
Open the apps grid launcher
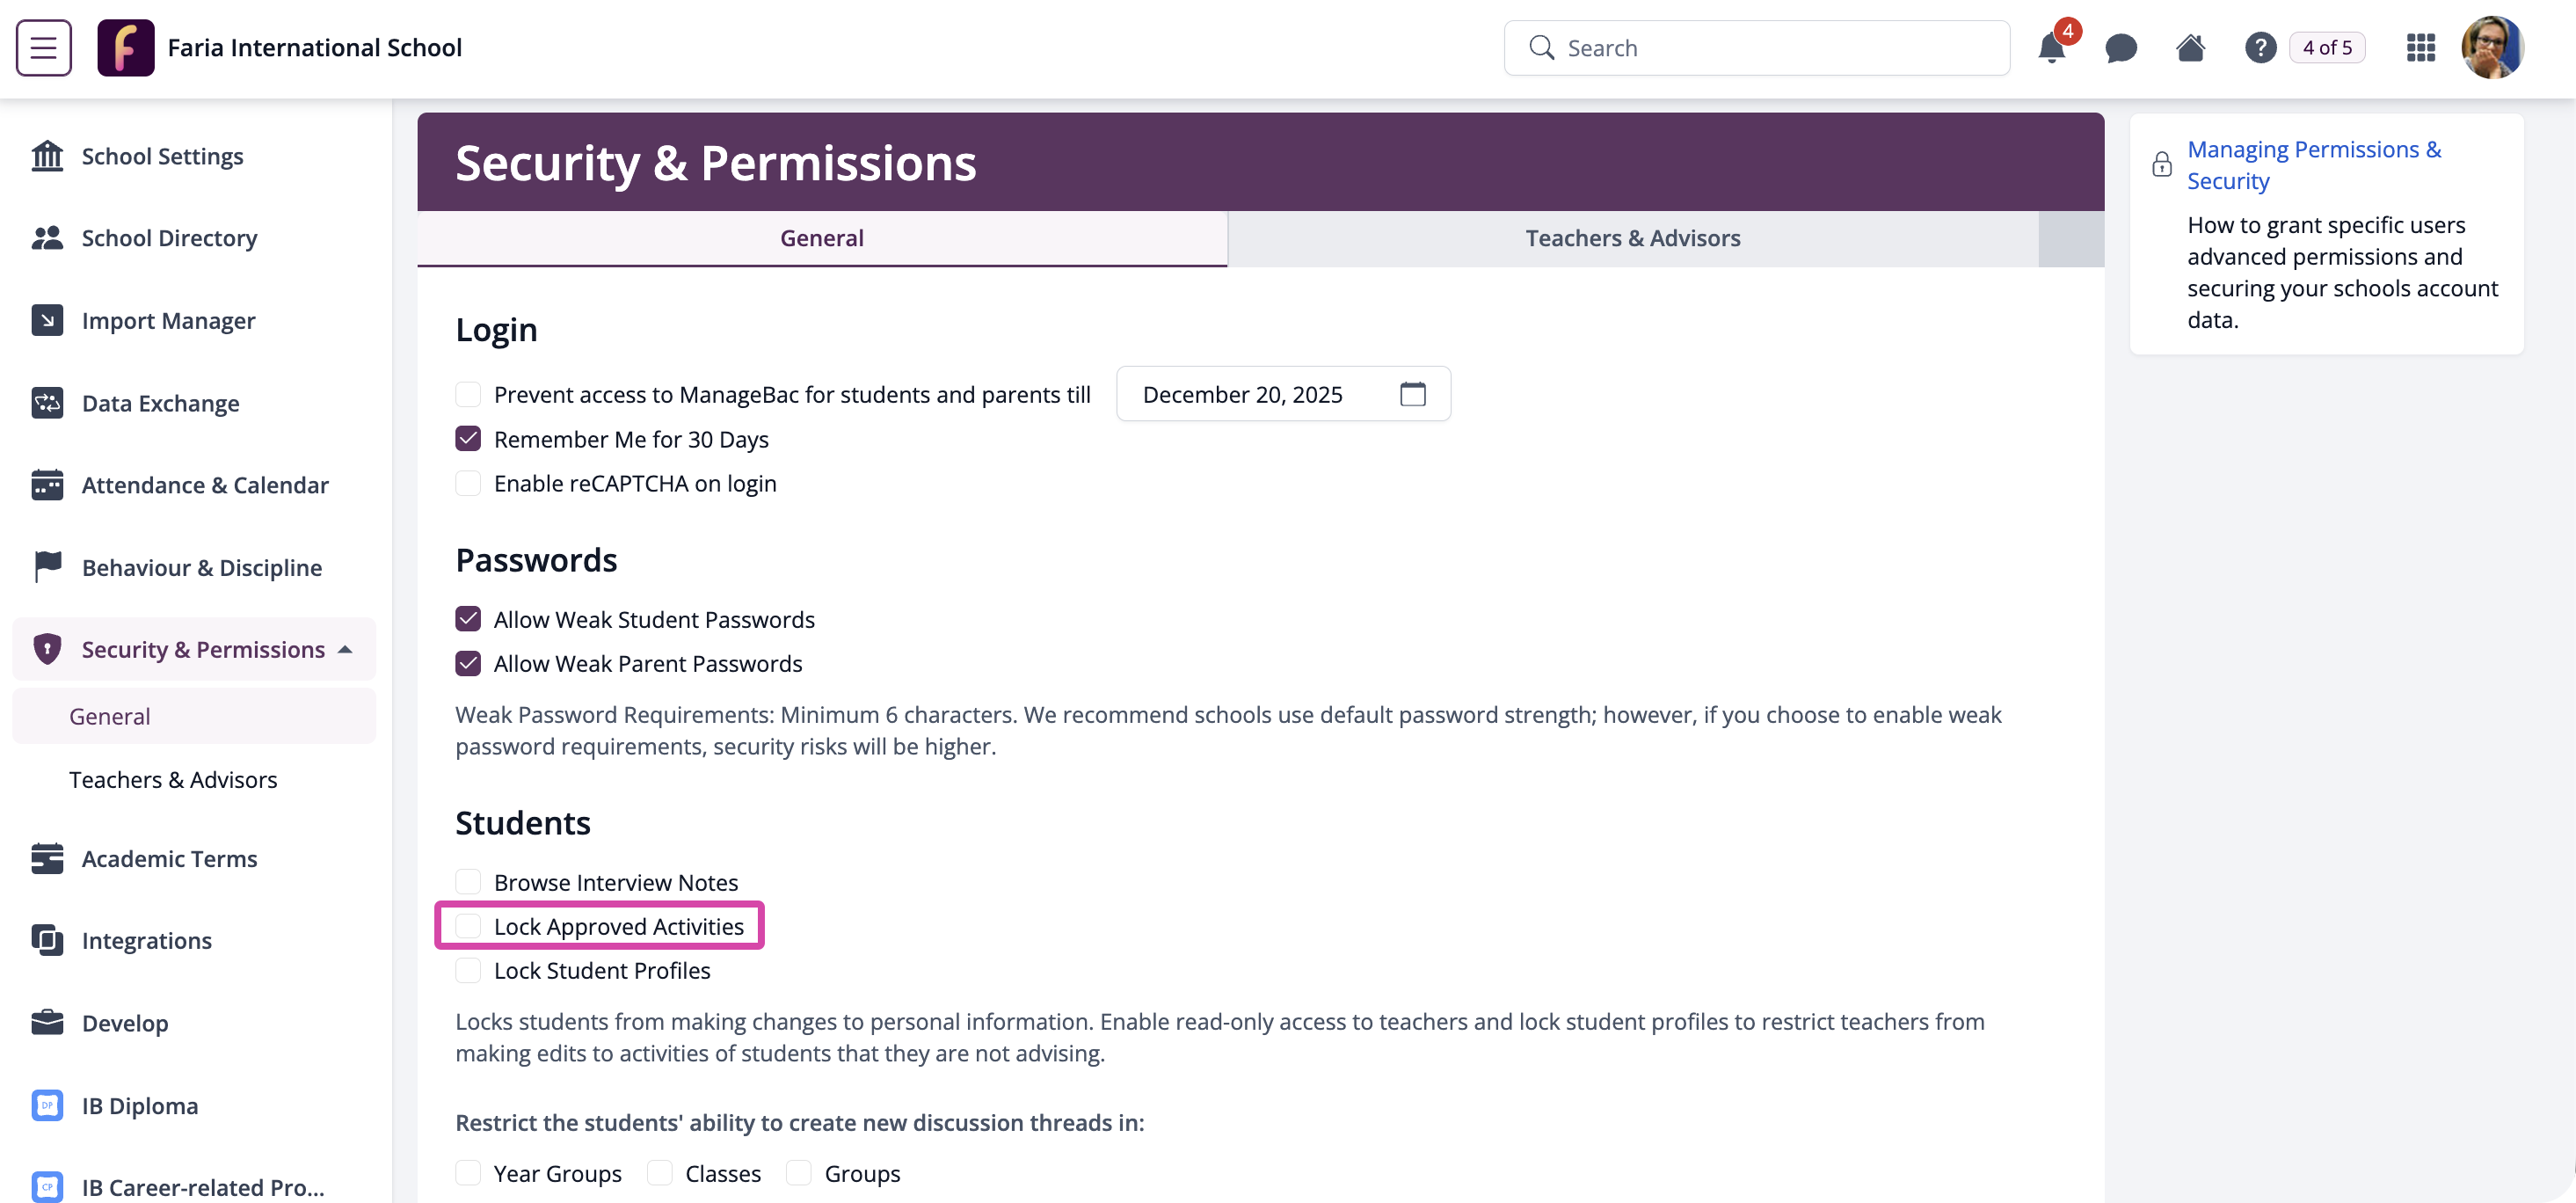[2420, 47]
